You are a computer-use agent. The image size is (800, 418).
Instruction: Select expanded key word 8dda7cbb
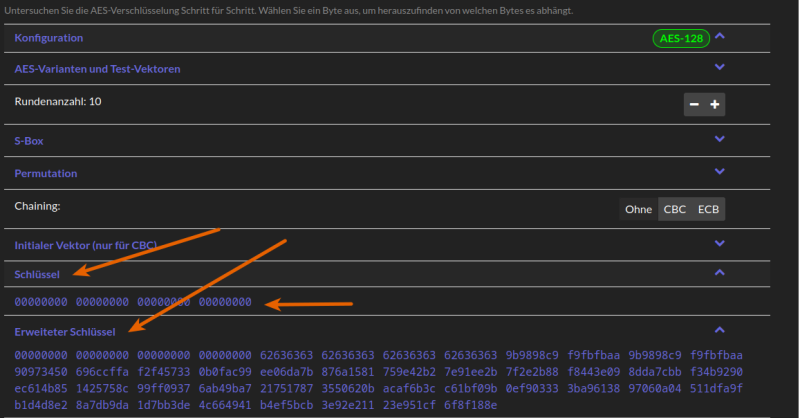[x=655, y=372]
